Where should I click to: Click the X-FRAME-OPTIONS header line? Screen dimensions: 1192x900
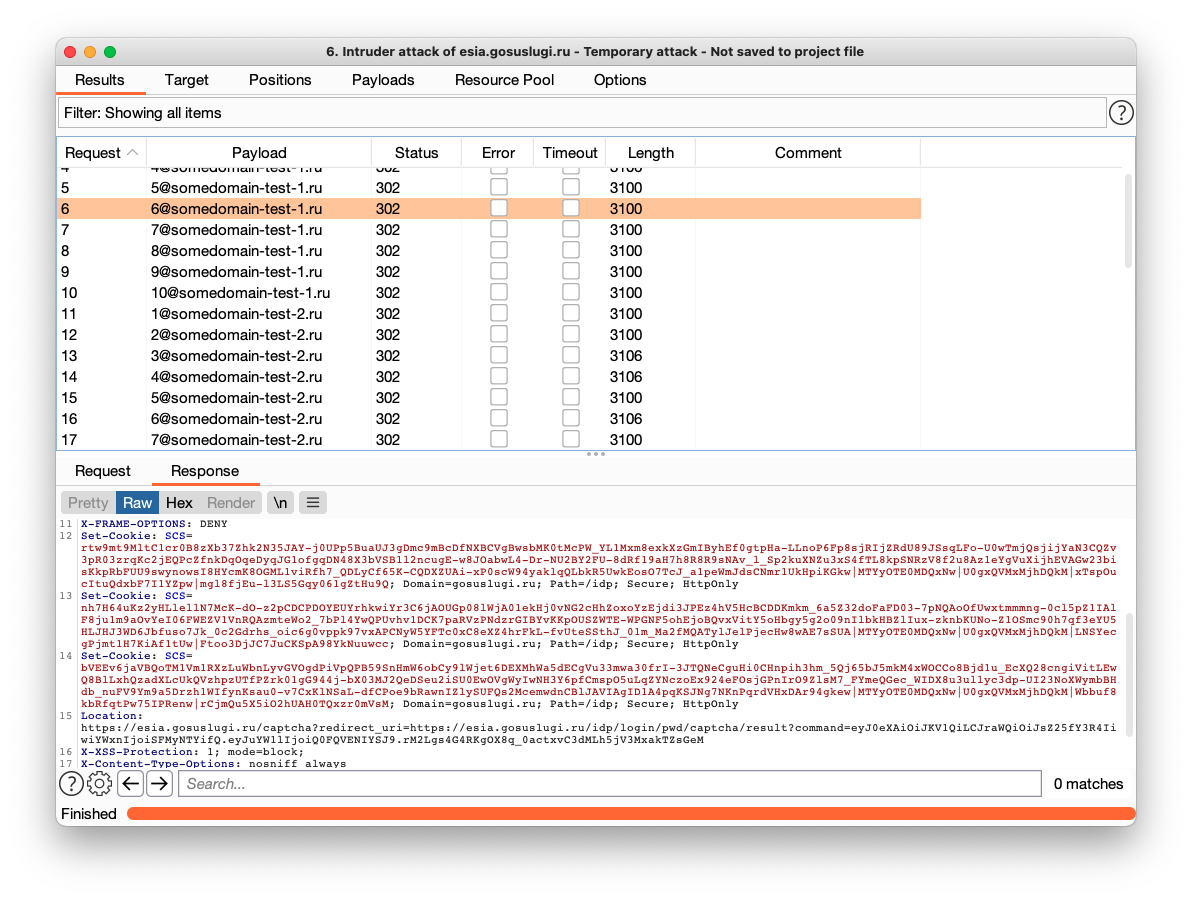[x=154, y=524]
